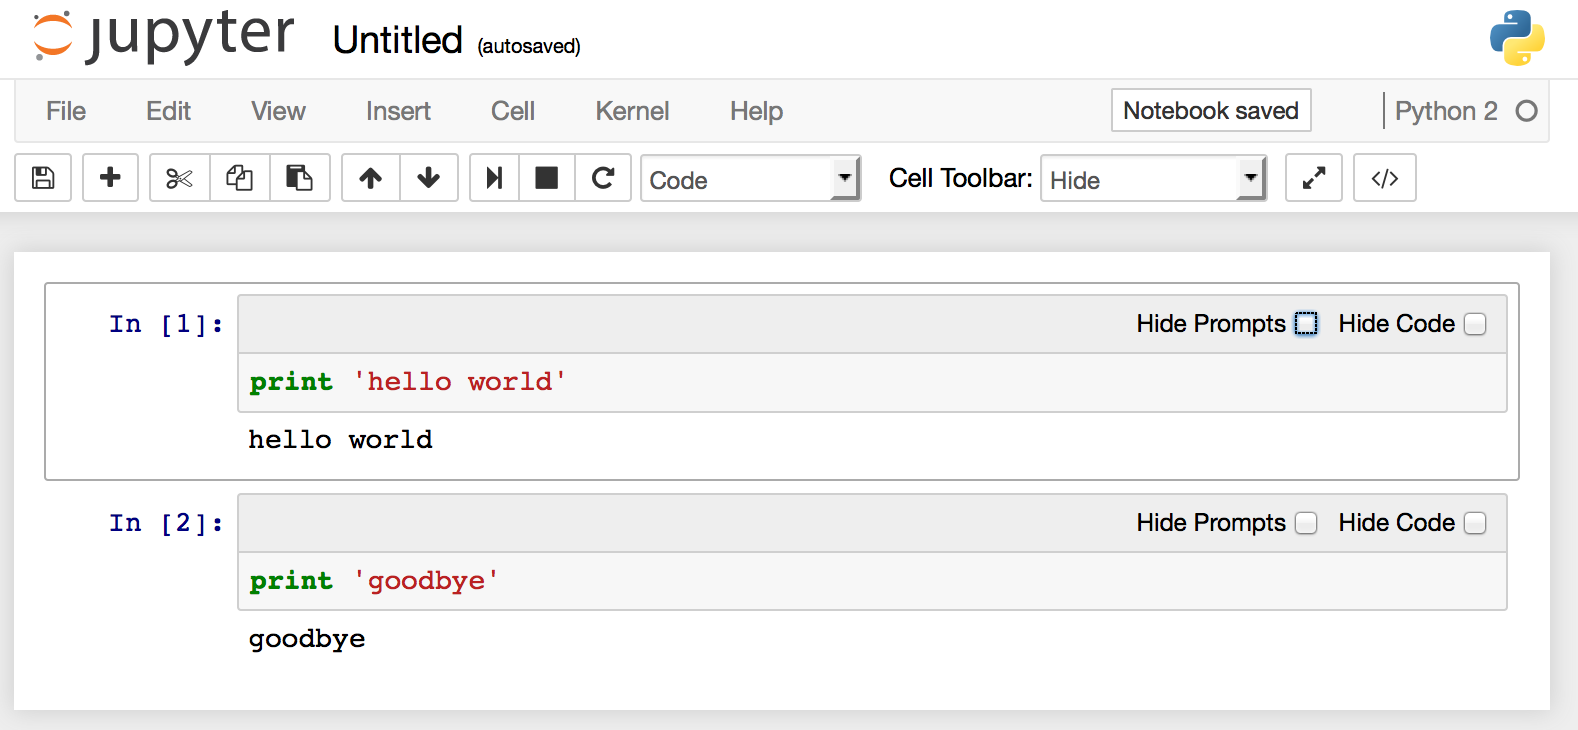Click the Cell Toolbar label
Image resolution: width=1578 pixels, height=730 pixels.
[x=960, y=178]
